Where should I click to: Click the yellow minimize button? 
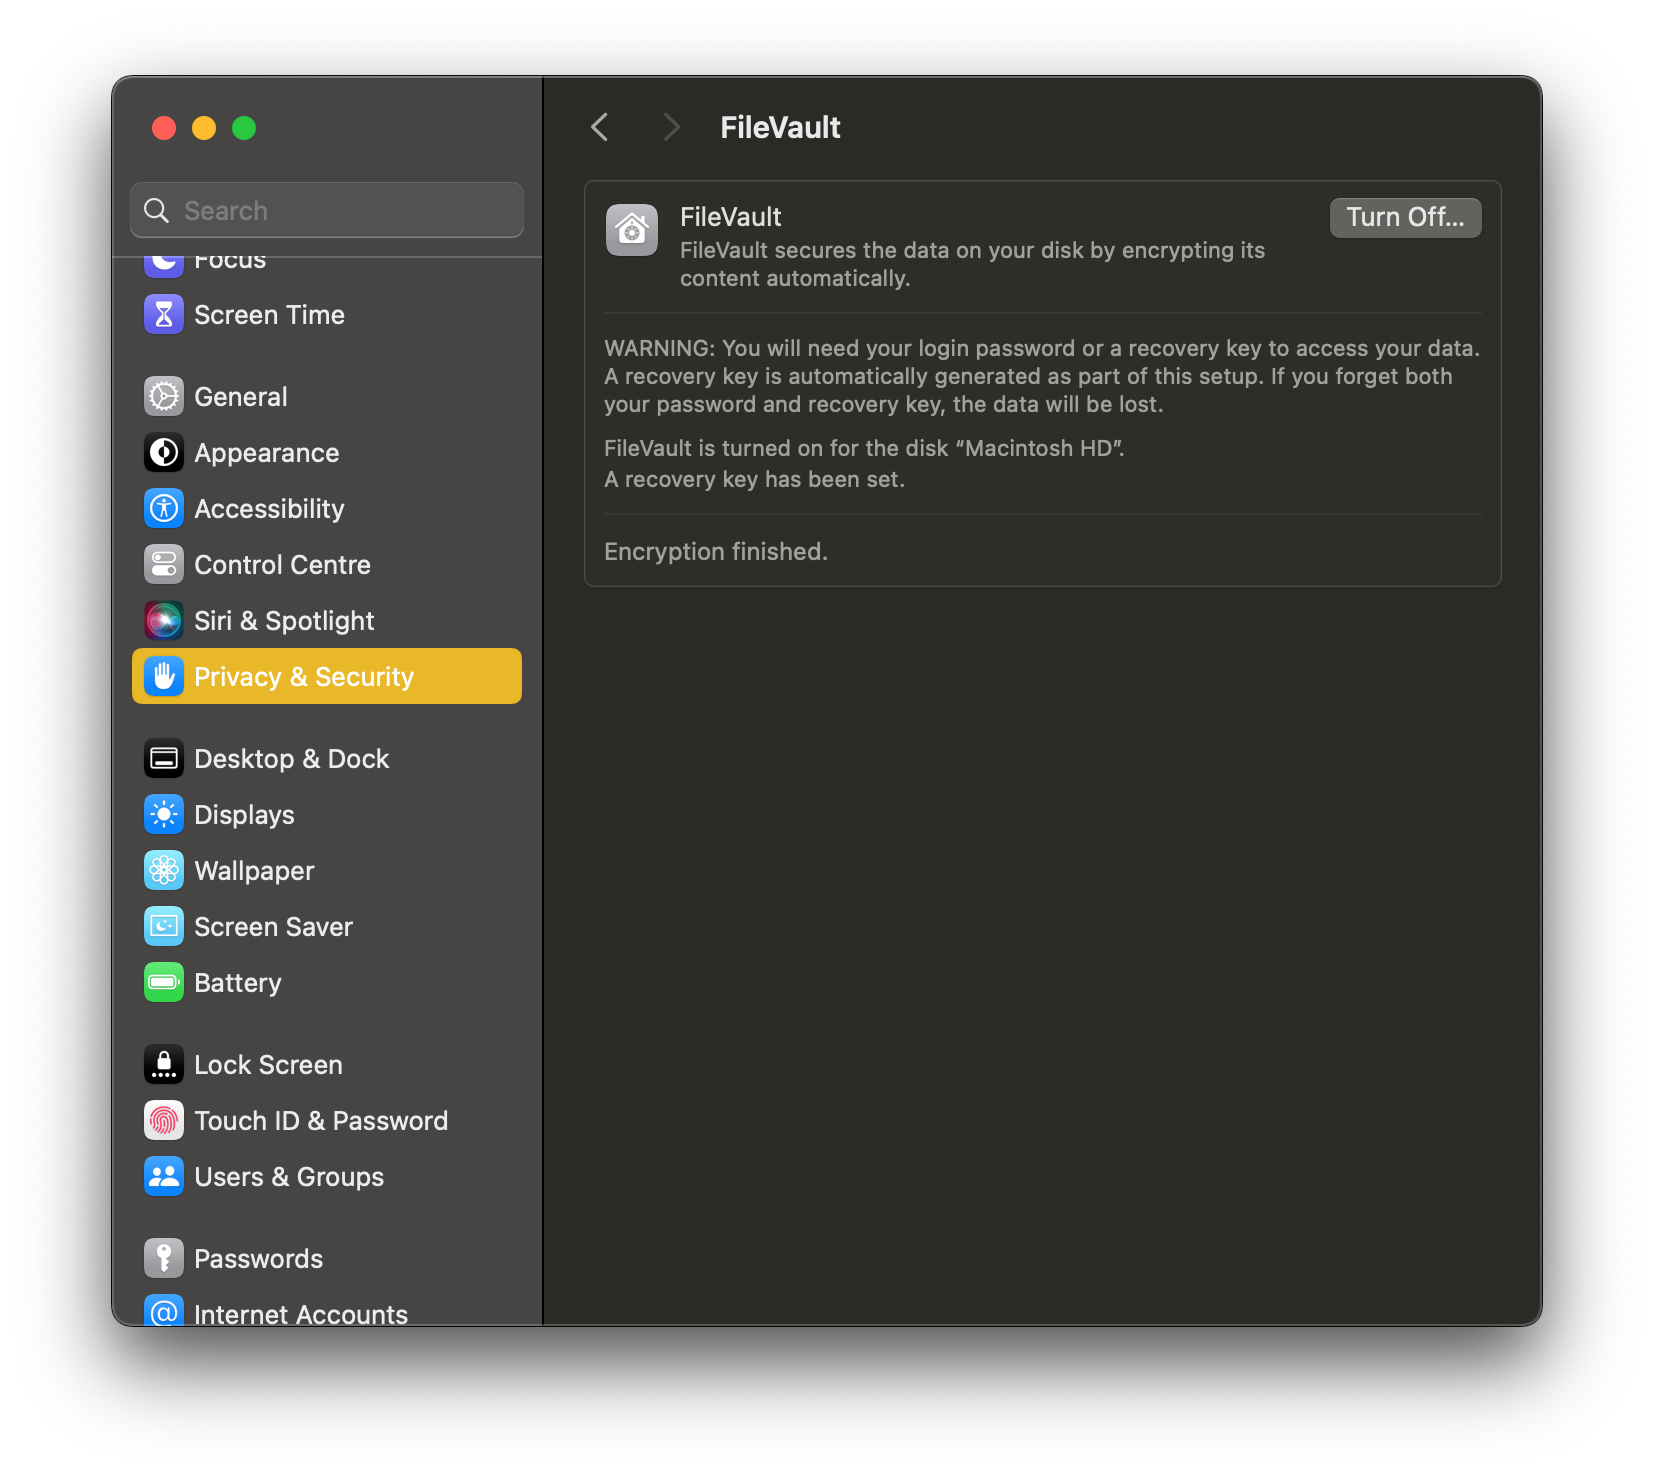click(x=204, y=128)
